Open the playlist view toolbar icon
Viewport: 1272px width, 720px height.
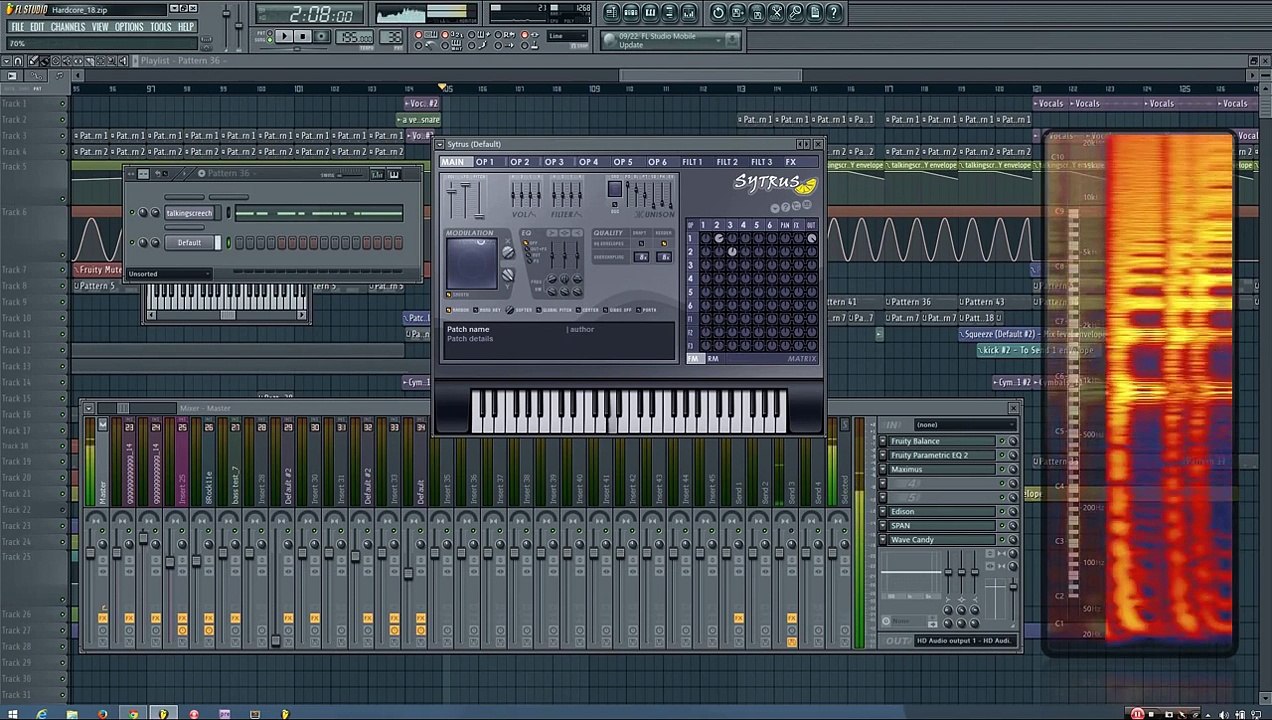pyautogui.click(x=613, y=13)
